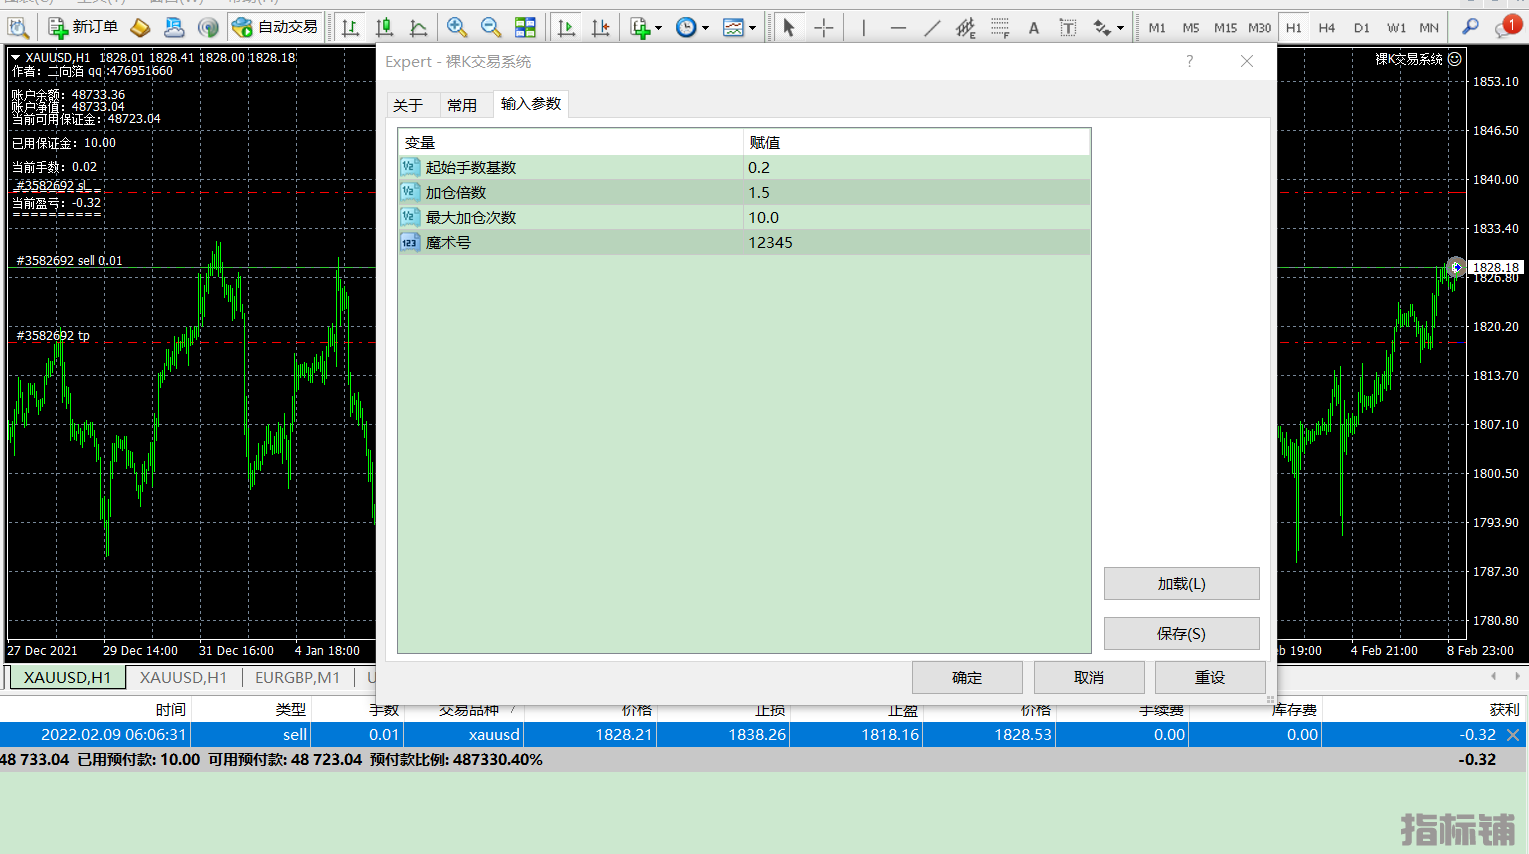Switch chart to H4 timeframe
This screenshot has height=854, width=1529.
coord(1327,28)
